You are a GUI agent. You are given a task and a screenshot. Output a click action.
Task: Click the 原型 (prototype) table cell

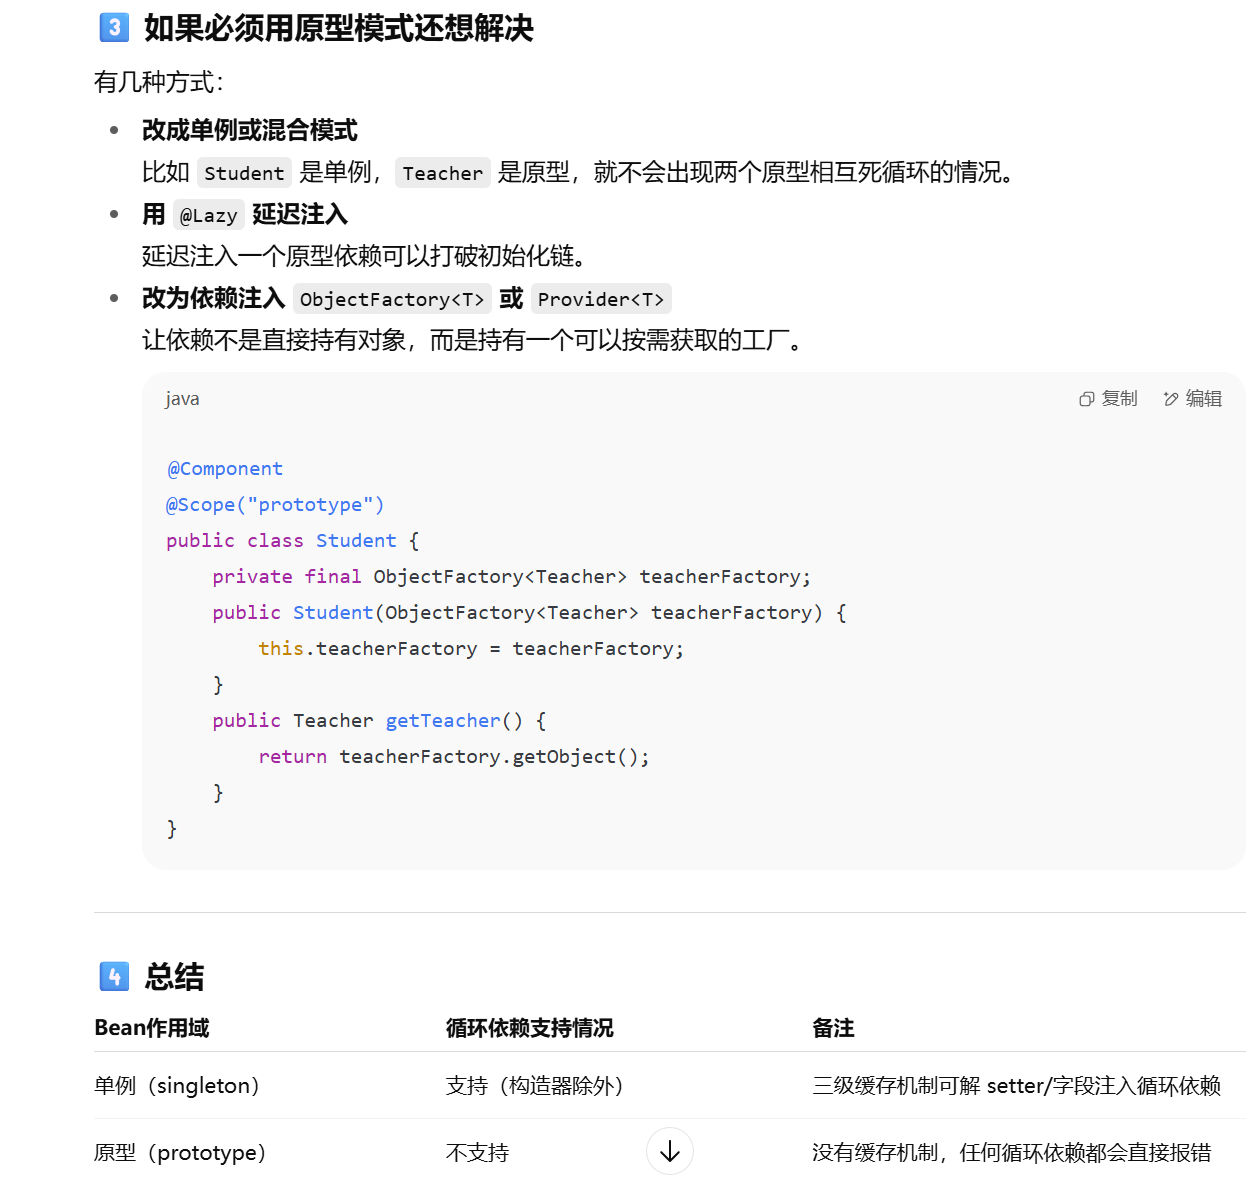tap(180, 1153)
